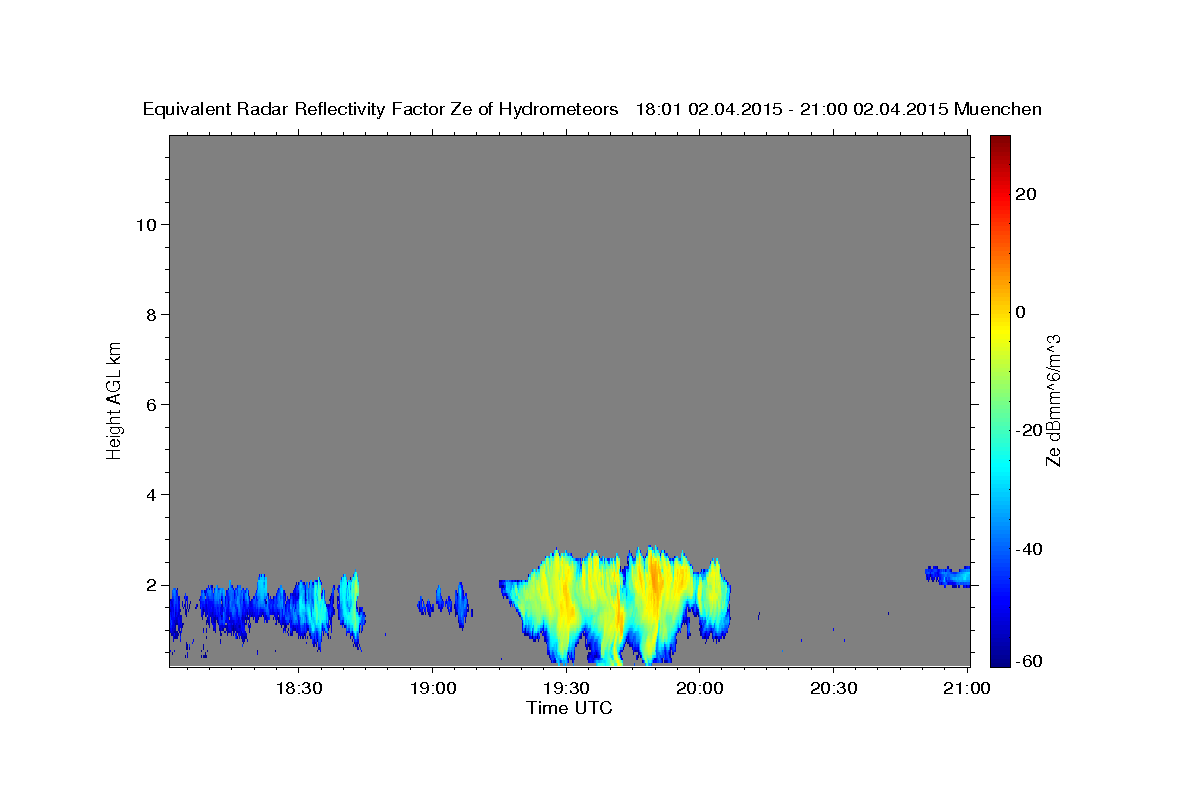Click the height tick label '10'
Screen dimensions: 1200x800
(x=147, y=225)
